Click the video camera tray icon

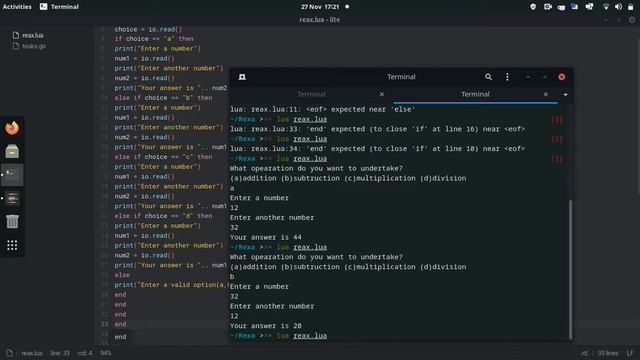coord(548,7)
